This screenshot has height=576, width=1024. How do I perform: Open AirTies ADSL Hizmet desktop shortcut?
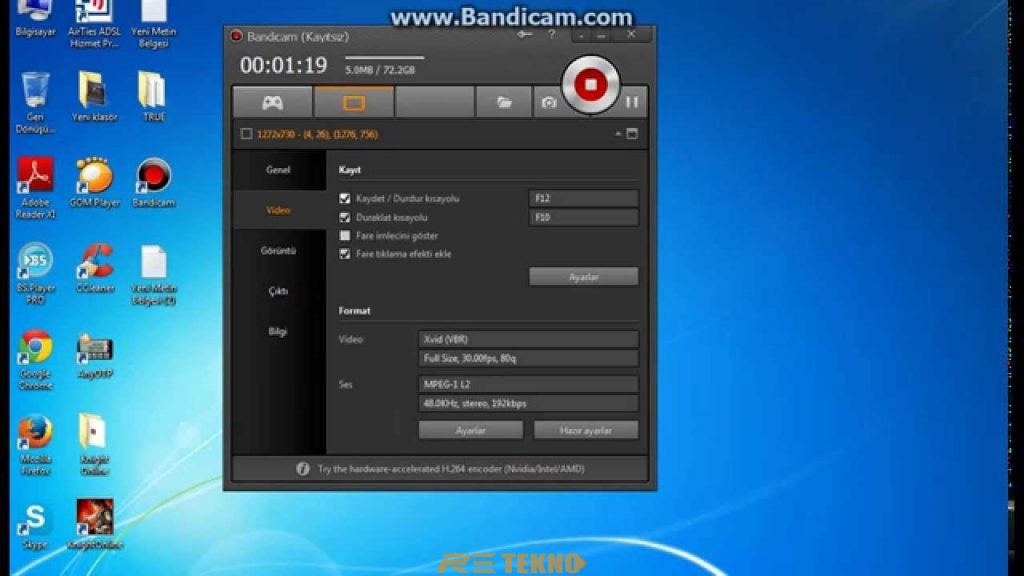94,24
